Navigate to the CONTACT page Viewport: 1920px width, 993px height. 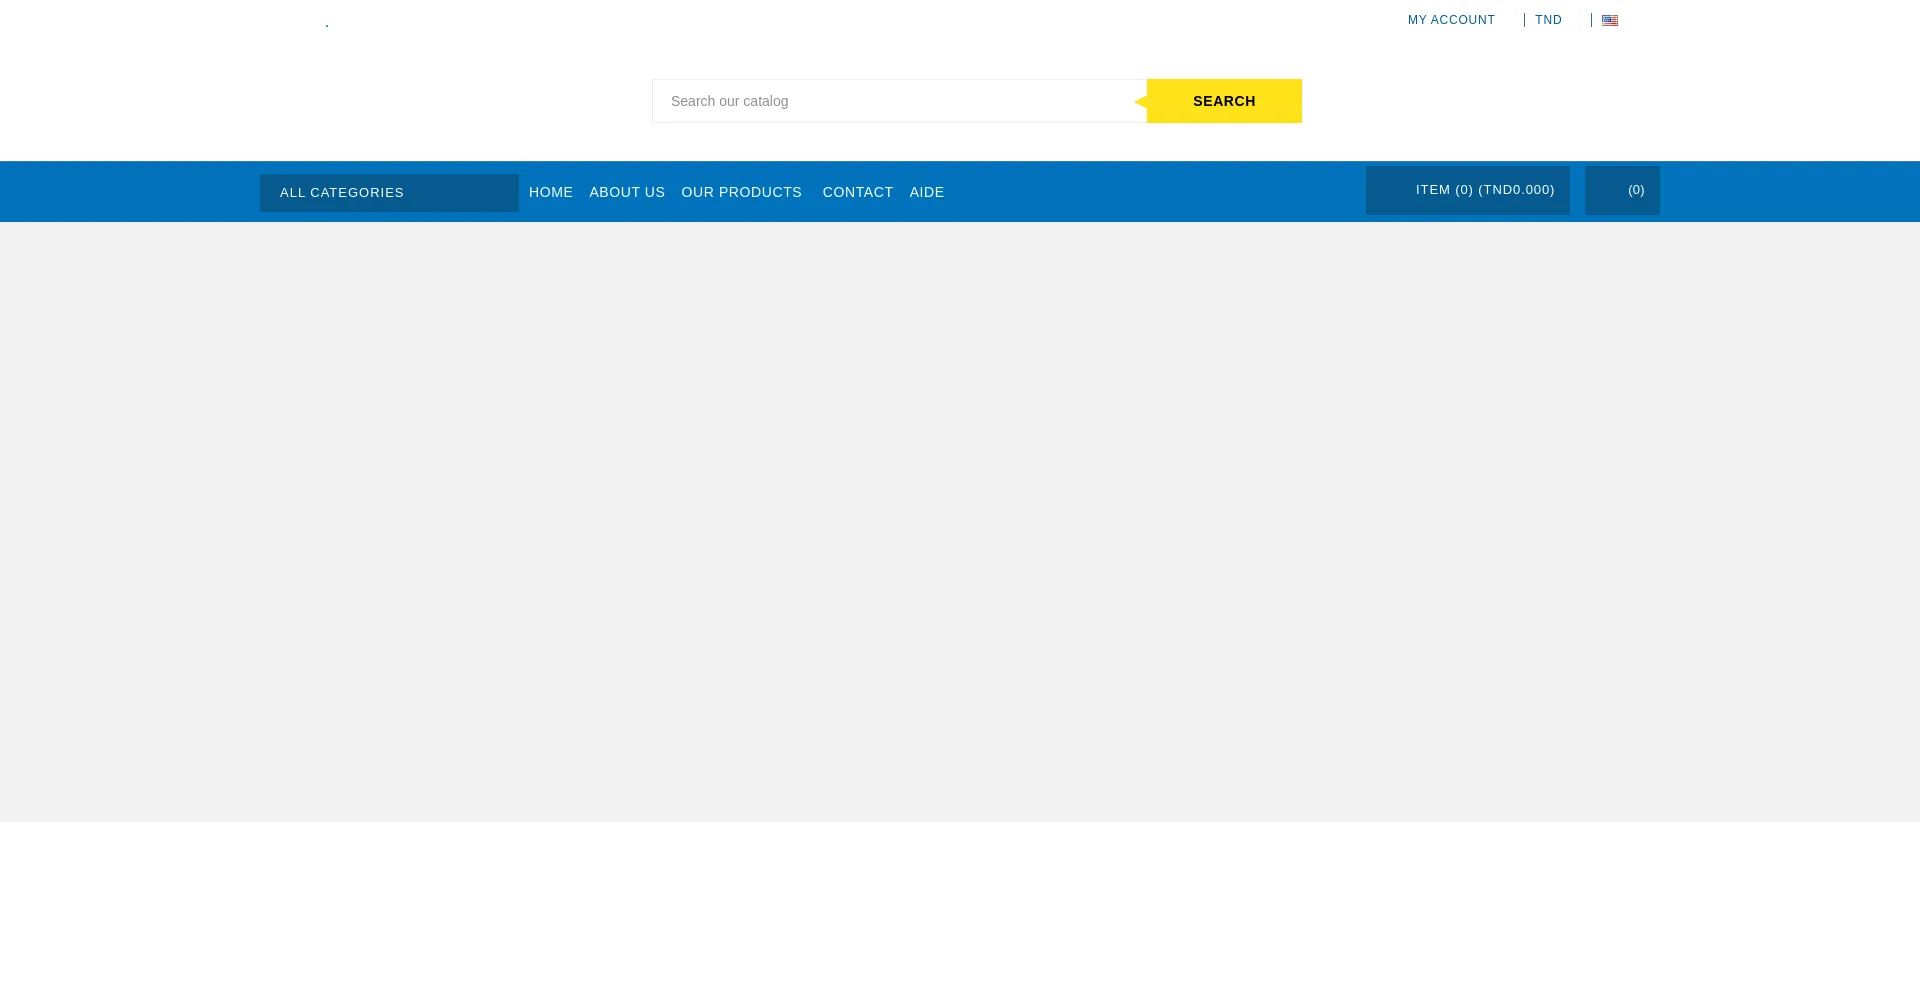pos(857,192)
